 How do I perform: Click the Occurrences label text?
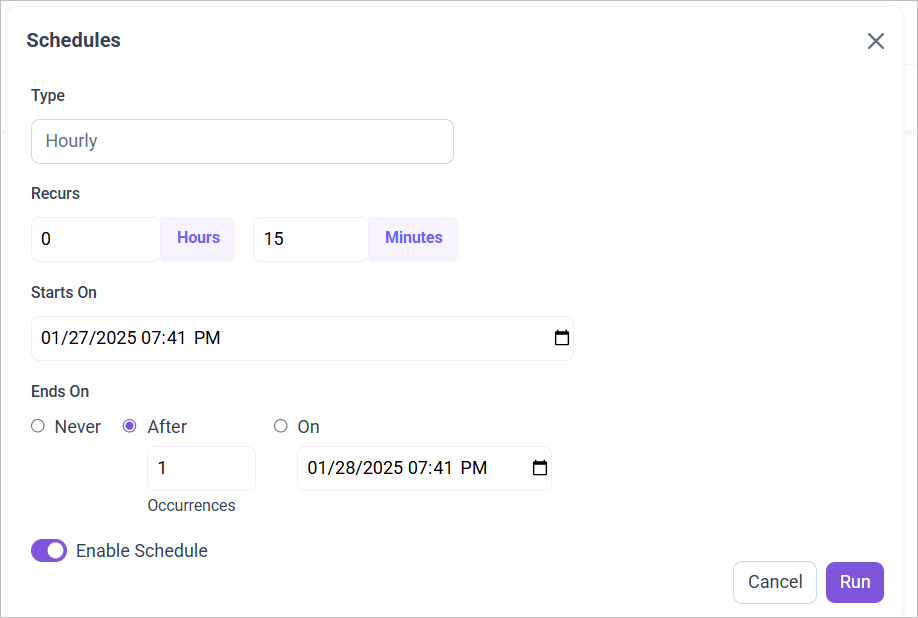point(191,505)
